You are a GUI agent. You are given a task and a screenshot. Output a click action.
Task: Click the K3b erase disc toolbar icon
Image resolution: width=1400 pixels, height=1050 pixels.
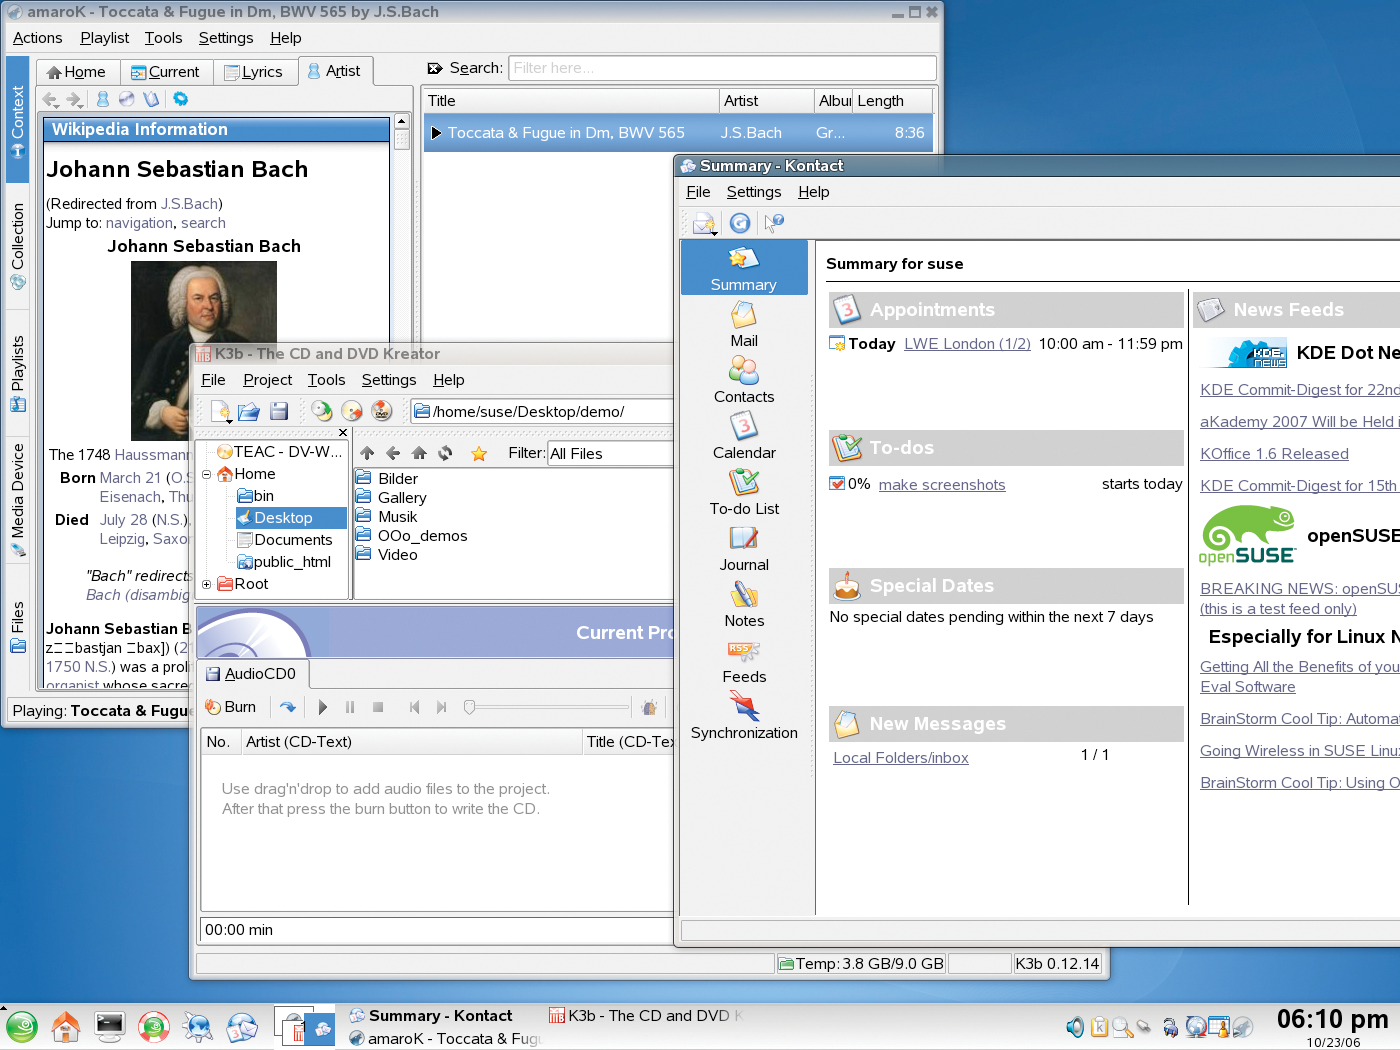(x=352, y=411)
